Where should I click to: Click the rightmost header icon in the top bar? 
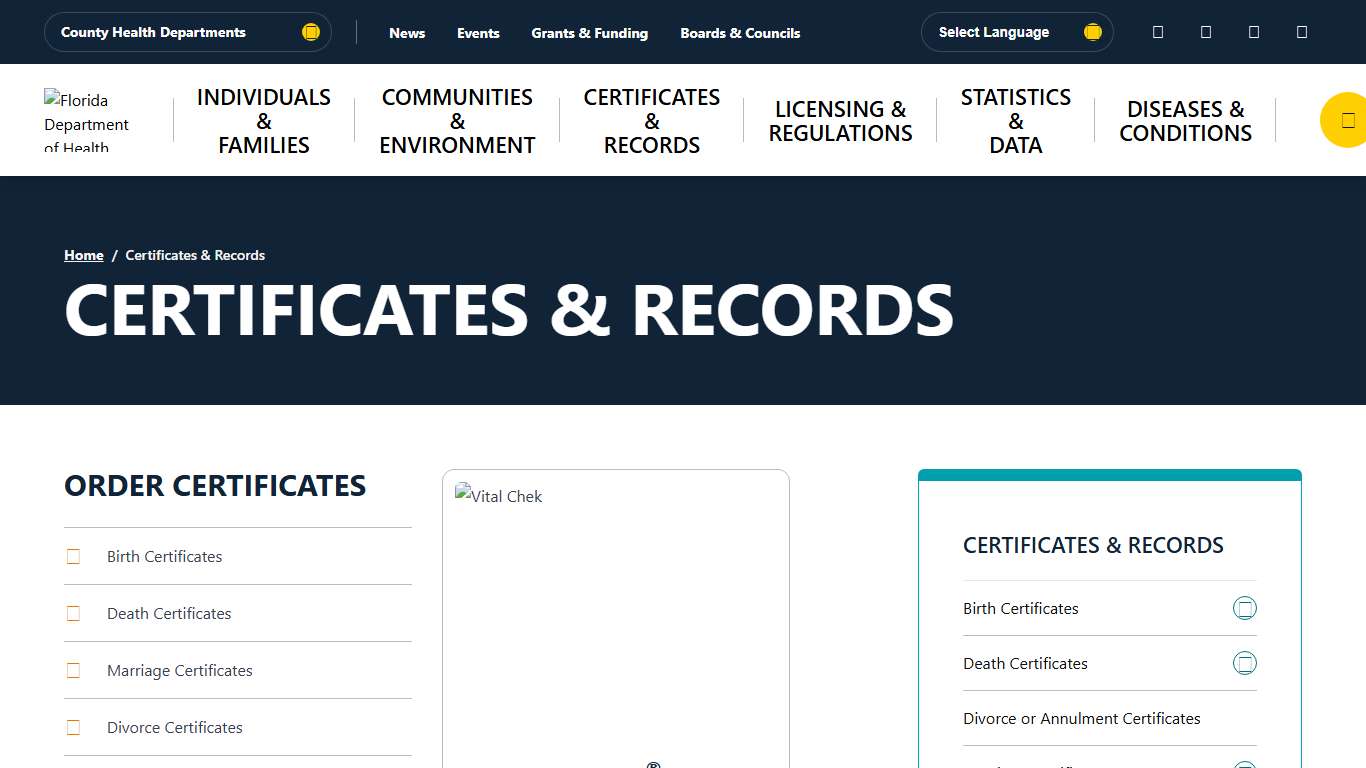(x=1301, y=32)
